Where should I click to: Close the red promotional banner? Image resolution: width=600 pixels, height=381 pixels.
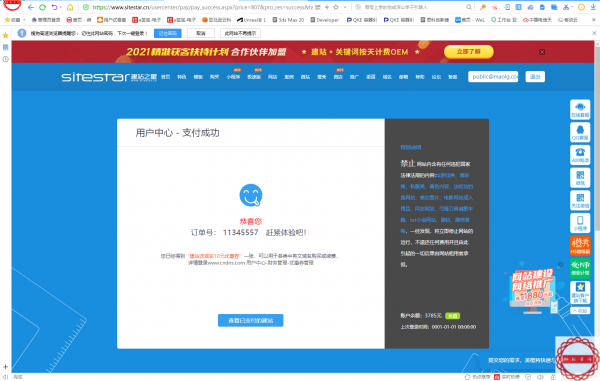[x=542, y=52]
